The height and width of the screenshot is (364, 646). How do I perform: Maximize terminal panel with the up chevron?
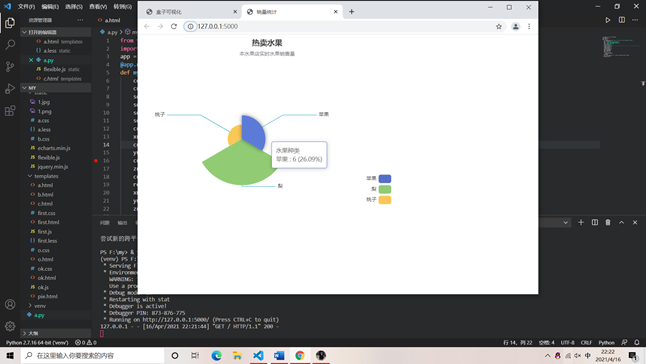[621, 222]
